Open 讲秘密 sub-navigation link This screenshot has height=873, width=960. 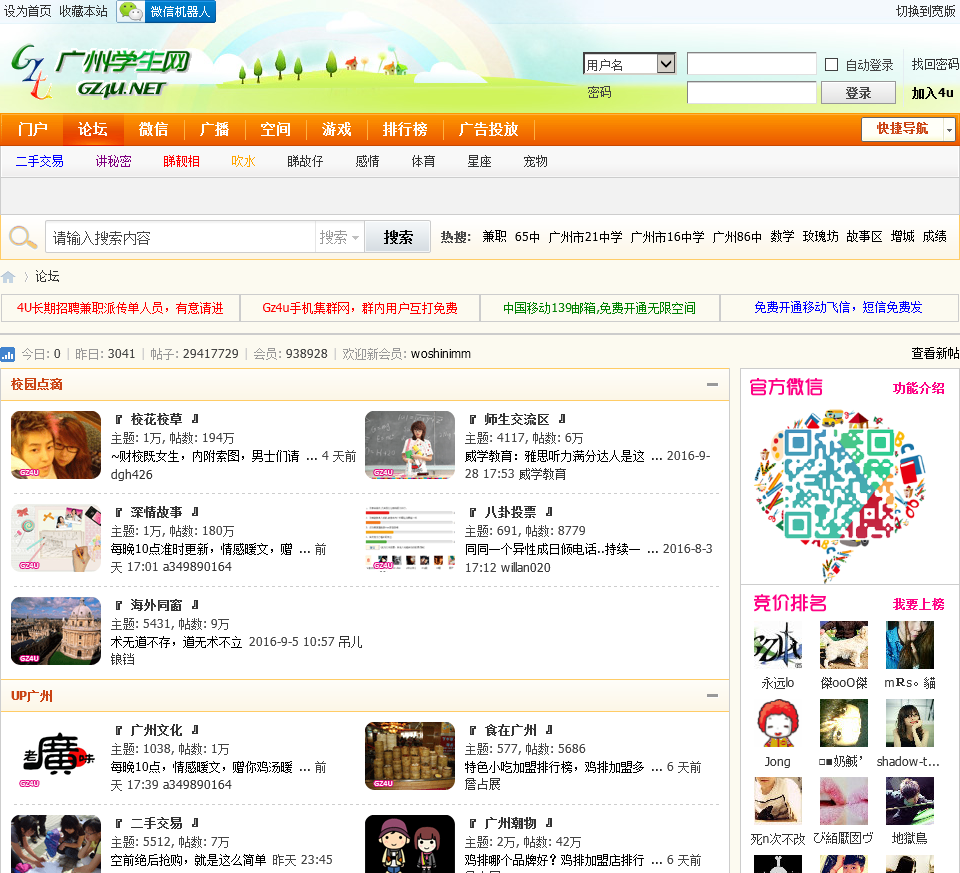pos(113,161)
